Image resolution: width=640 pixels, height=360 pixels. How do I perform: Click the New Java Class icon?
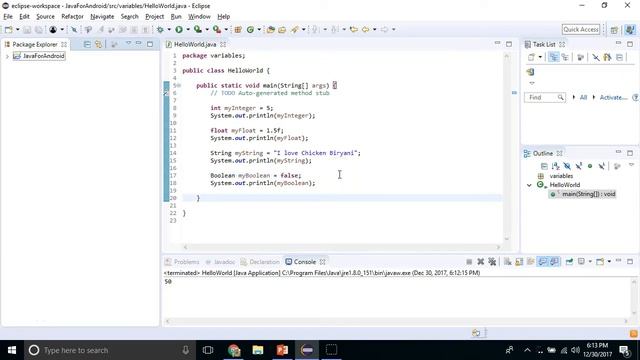250,29
